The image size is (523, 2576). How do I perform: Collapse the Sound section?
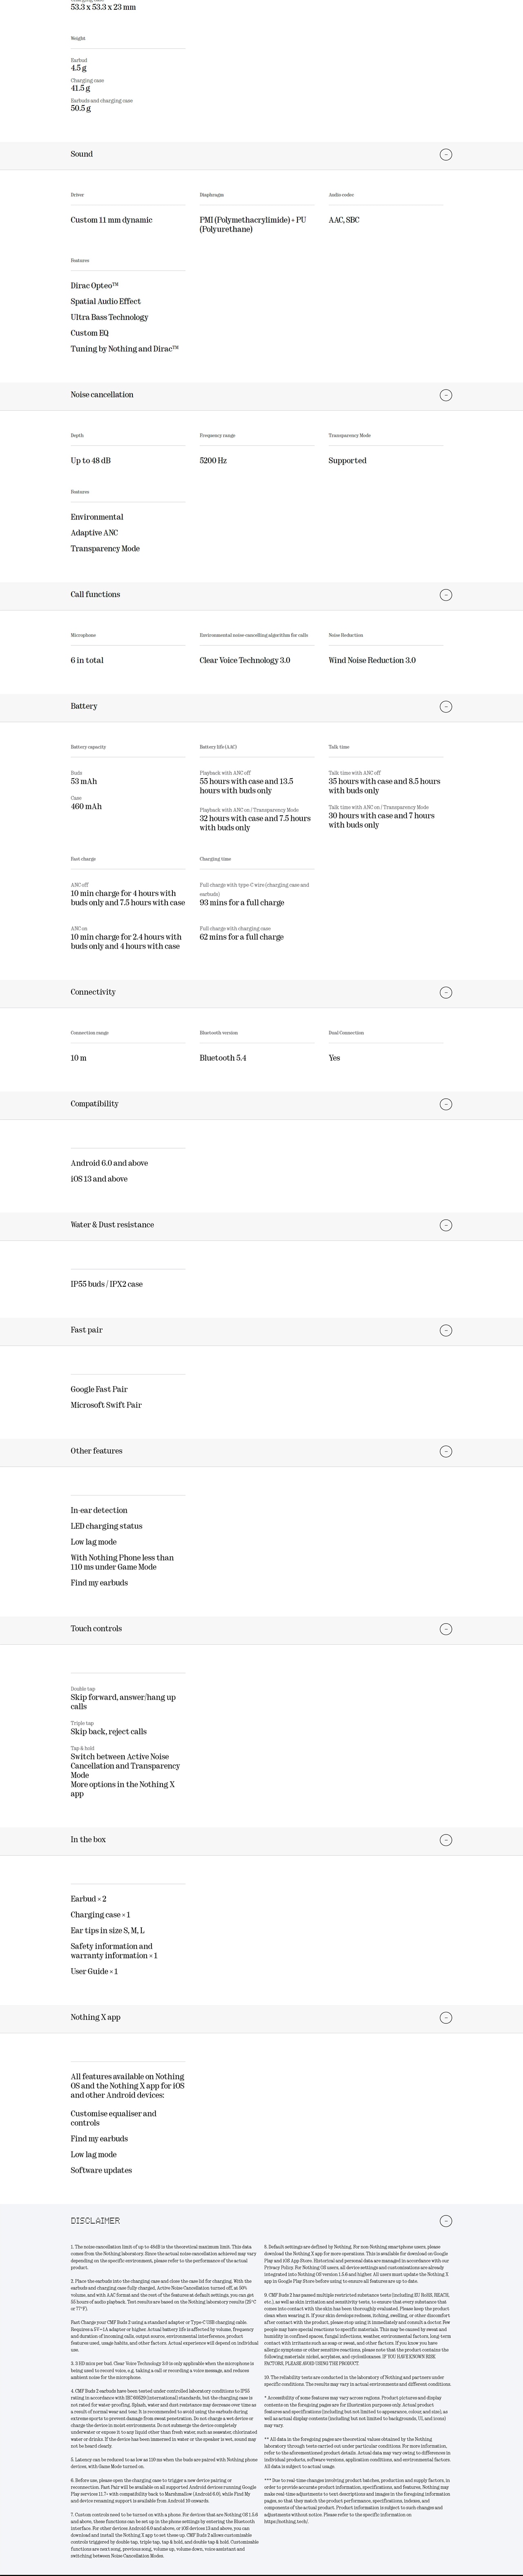point(446,154)
